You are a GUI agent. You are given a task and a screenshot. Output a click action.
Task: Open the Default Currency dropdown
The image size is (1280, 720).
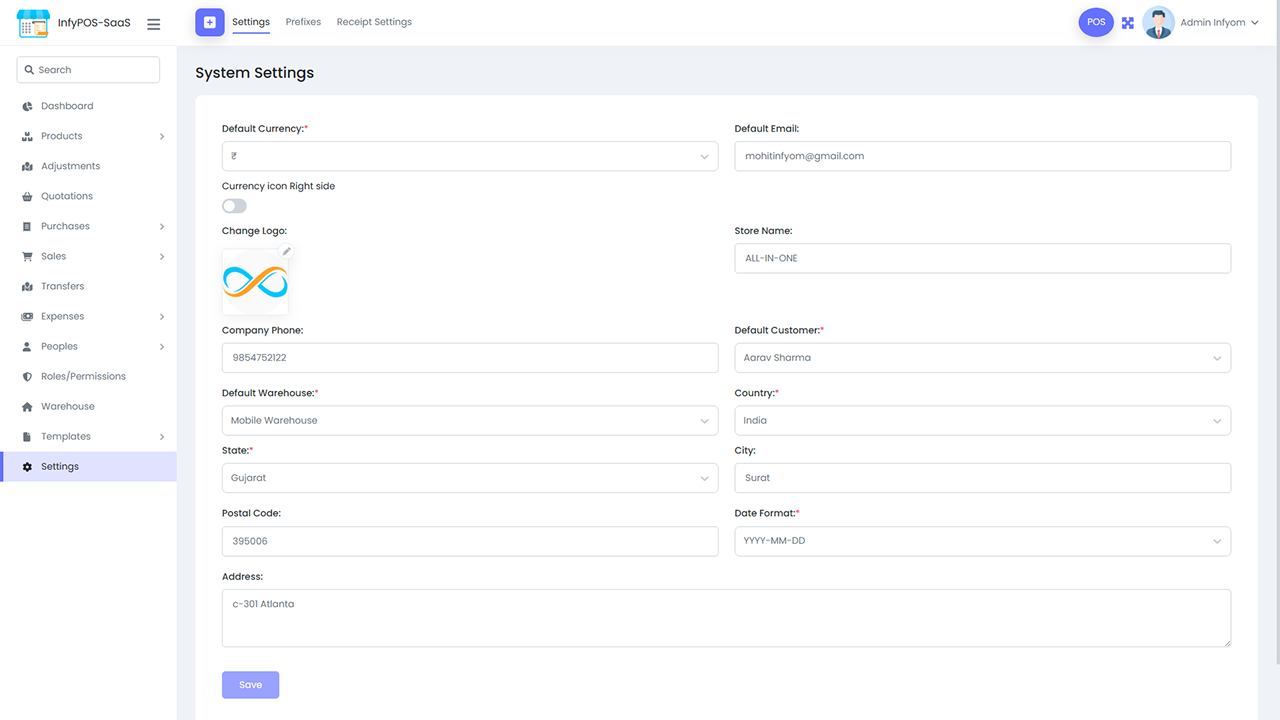[470, 156]
